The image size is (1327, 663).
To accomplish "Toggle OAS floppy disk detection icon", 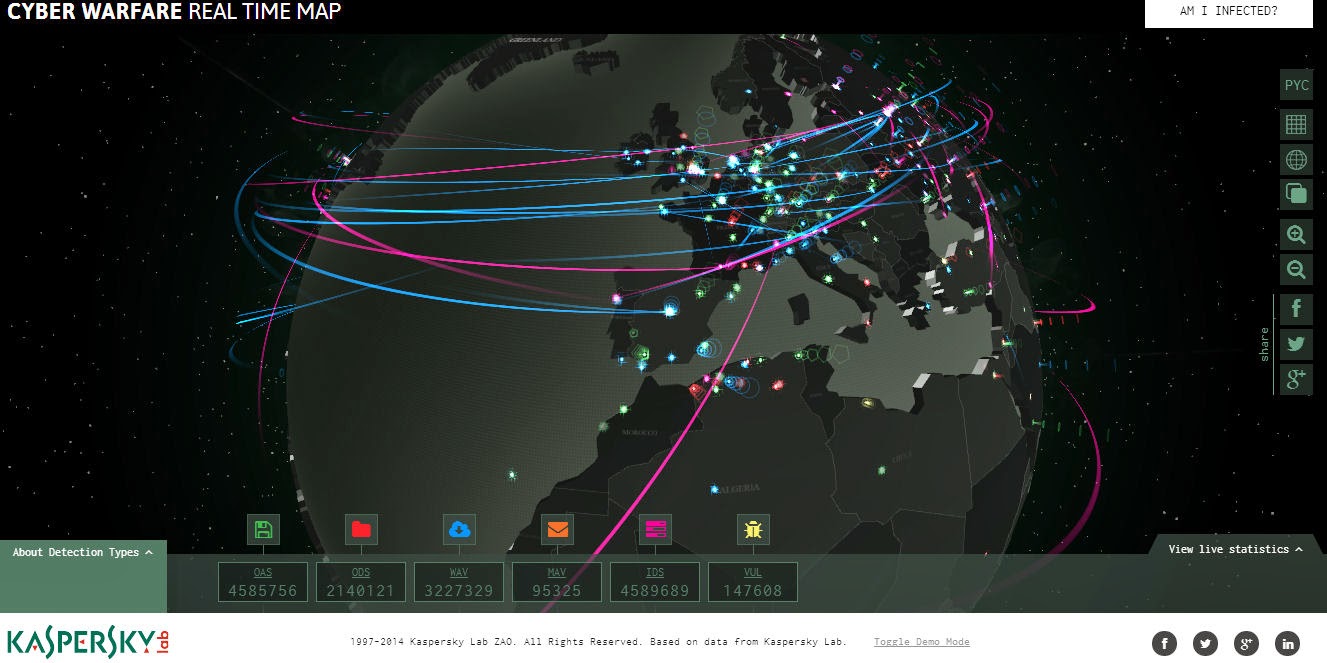I will click(263, 530).
